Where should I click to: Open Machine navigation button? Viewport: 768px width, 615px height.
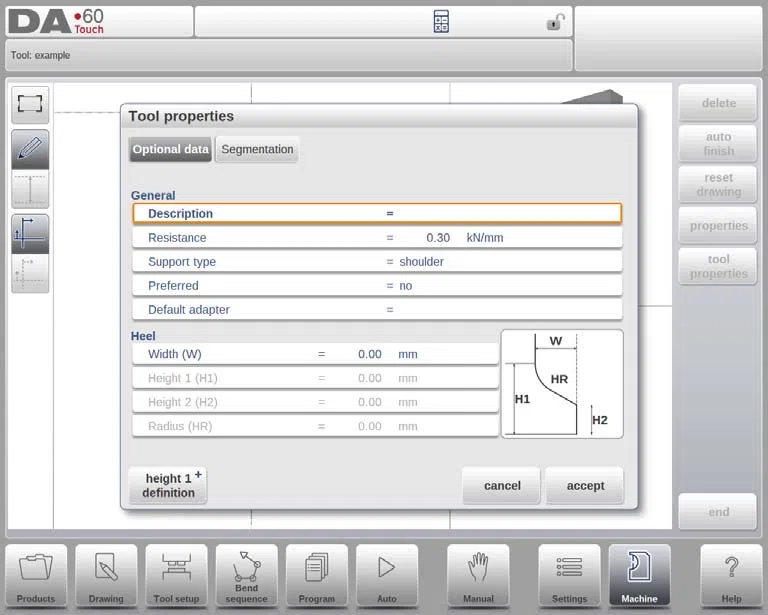pyautogui.click(x=639, y=576)
